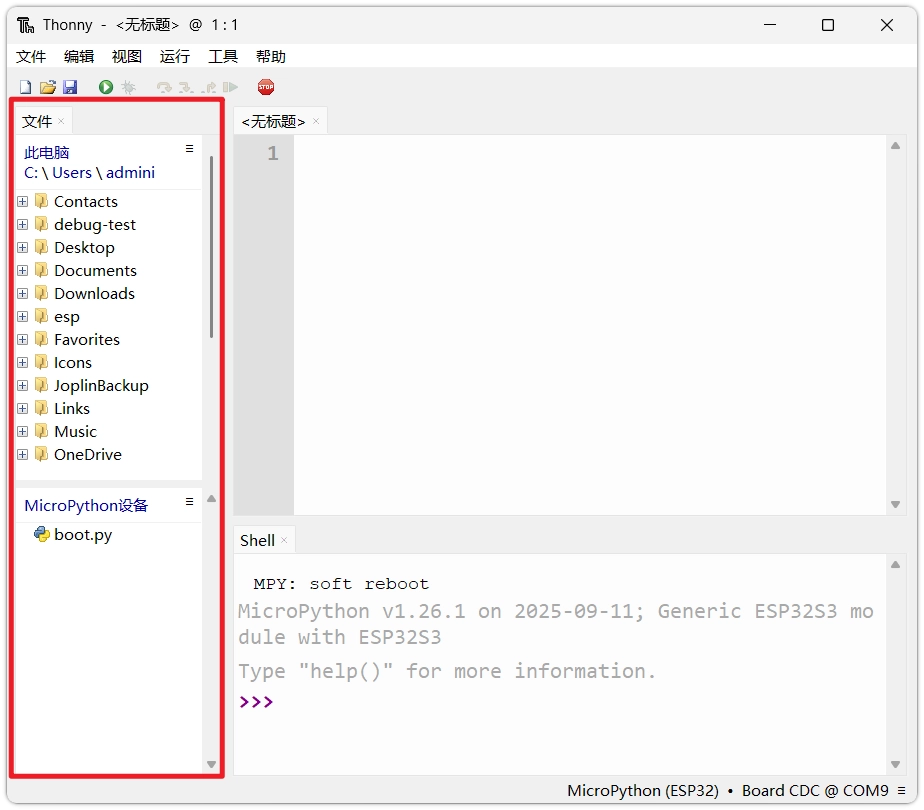Switch to the Shell tab
This screenshot has width=924, height=810.
257,540
